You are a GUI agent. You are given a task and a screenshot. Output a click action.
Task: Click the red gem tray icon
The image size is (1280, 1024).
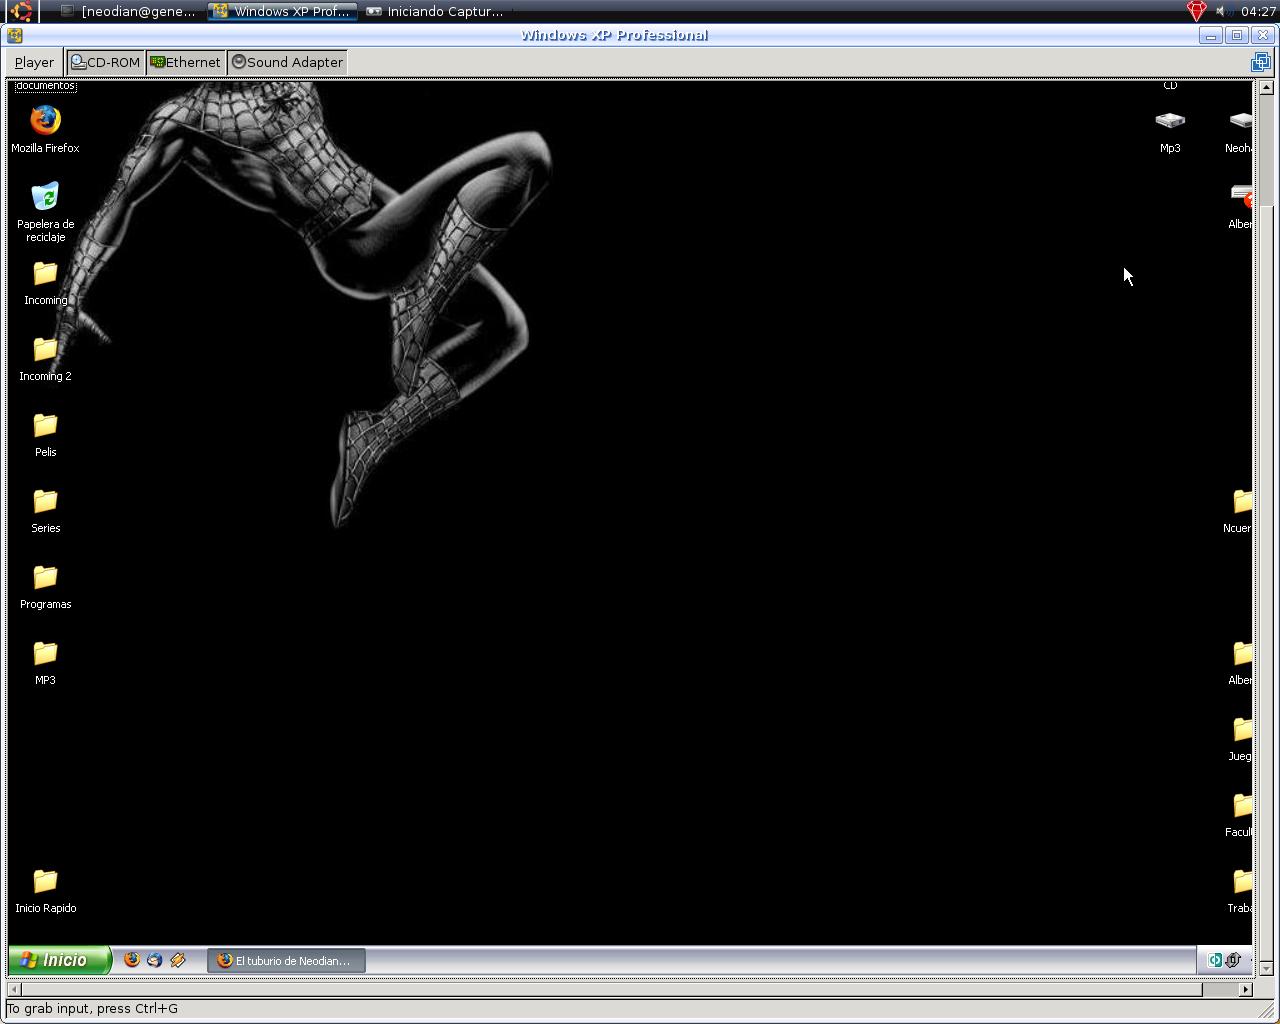(x=1196, y=11)
